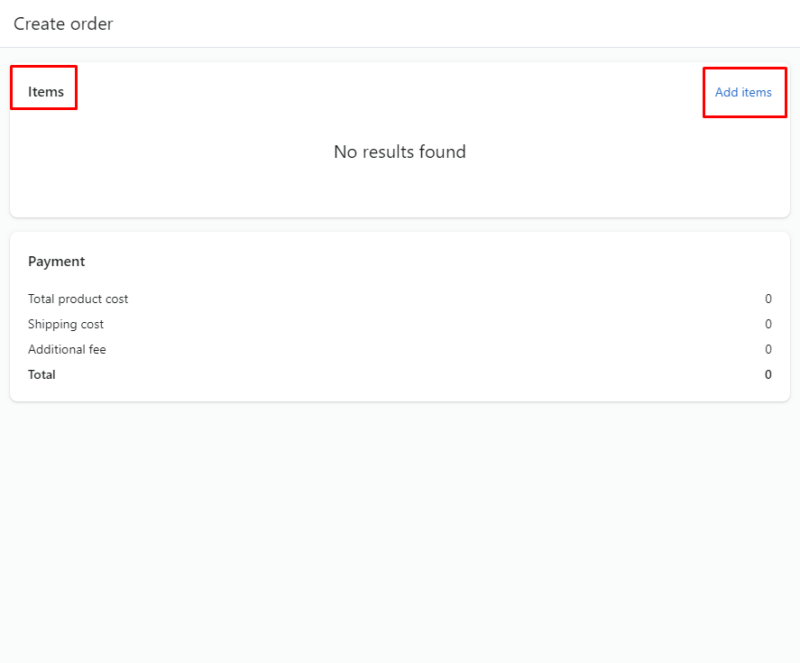Viewport: 800px width, 663px height.
Task: Click the bold Total amount
Action: coord(768,374)
